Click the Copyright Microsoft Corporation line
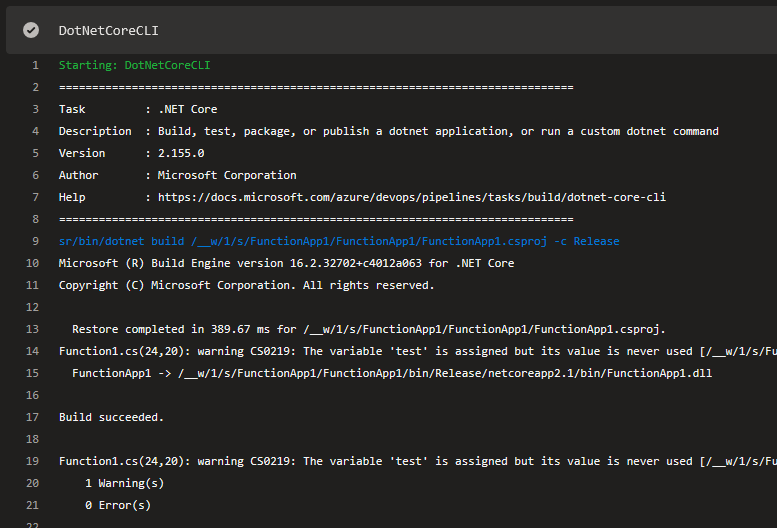777x528 pixels. [x=246, y=285]
